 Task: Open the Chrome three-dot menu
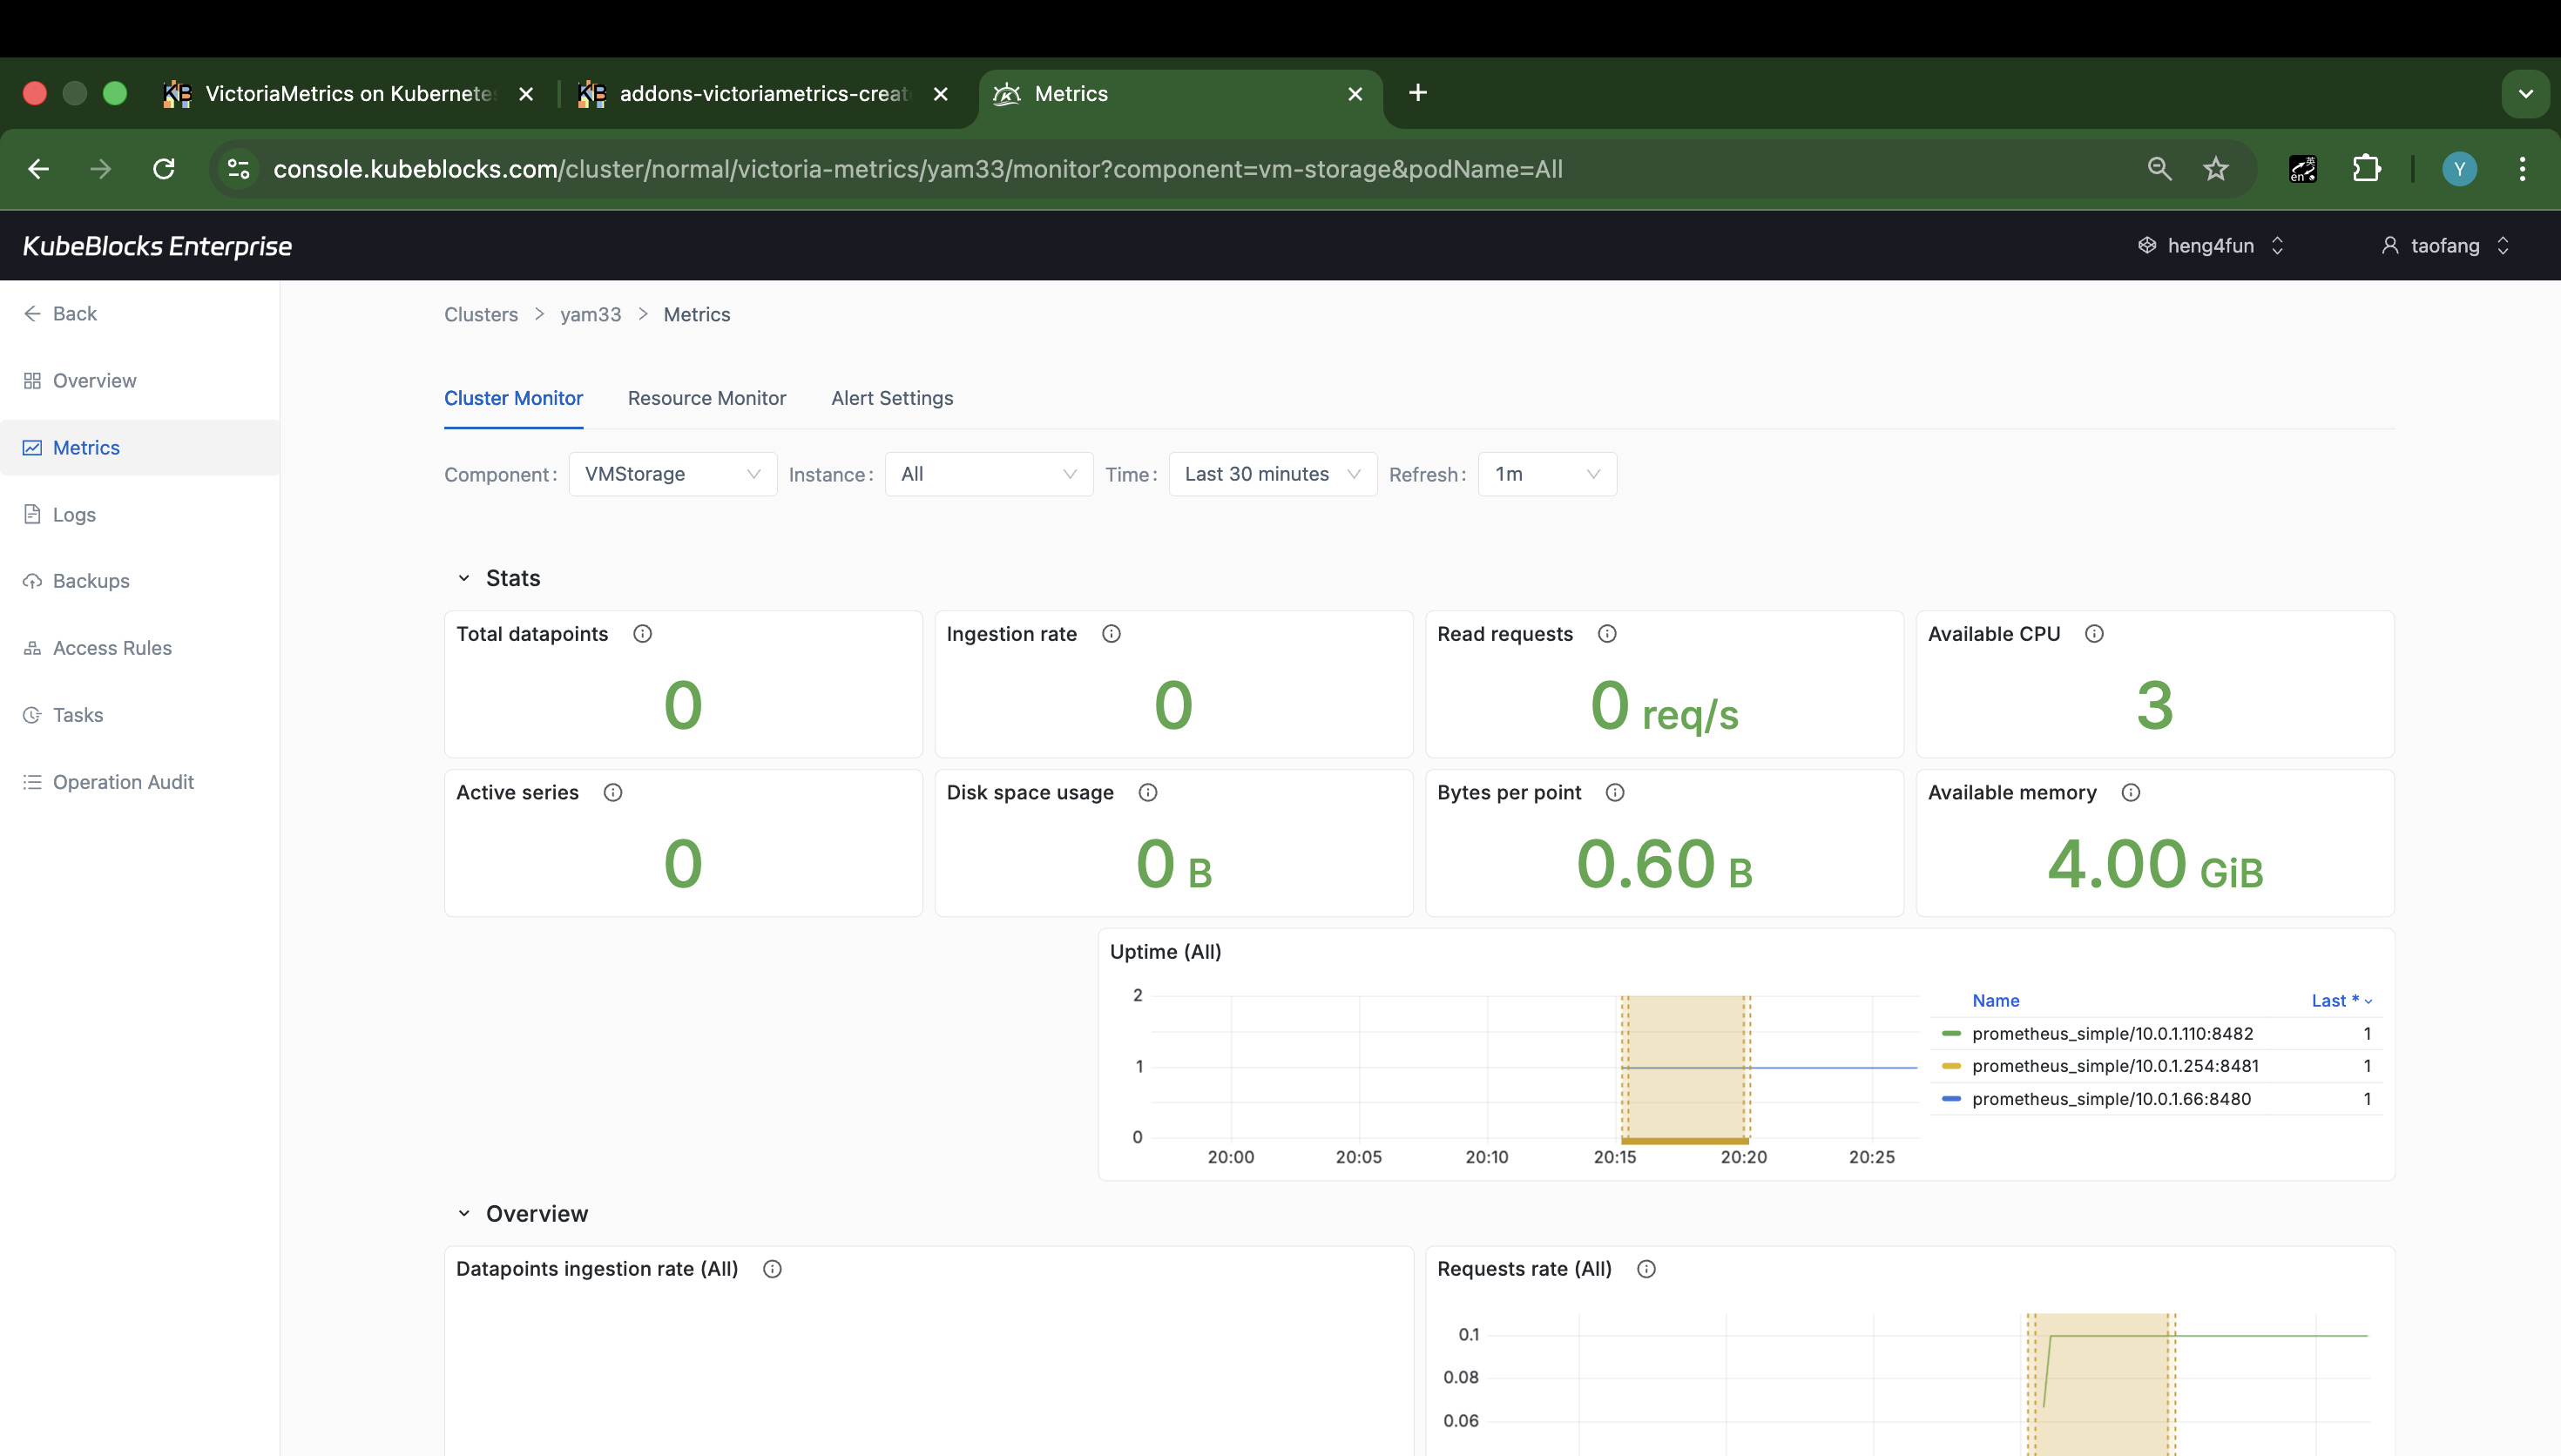[2522, 169]
